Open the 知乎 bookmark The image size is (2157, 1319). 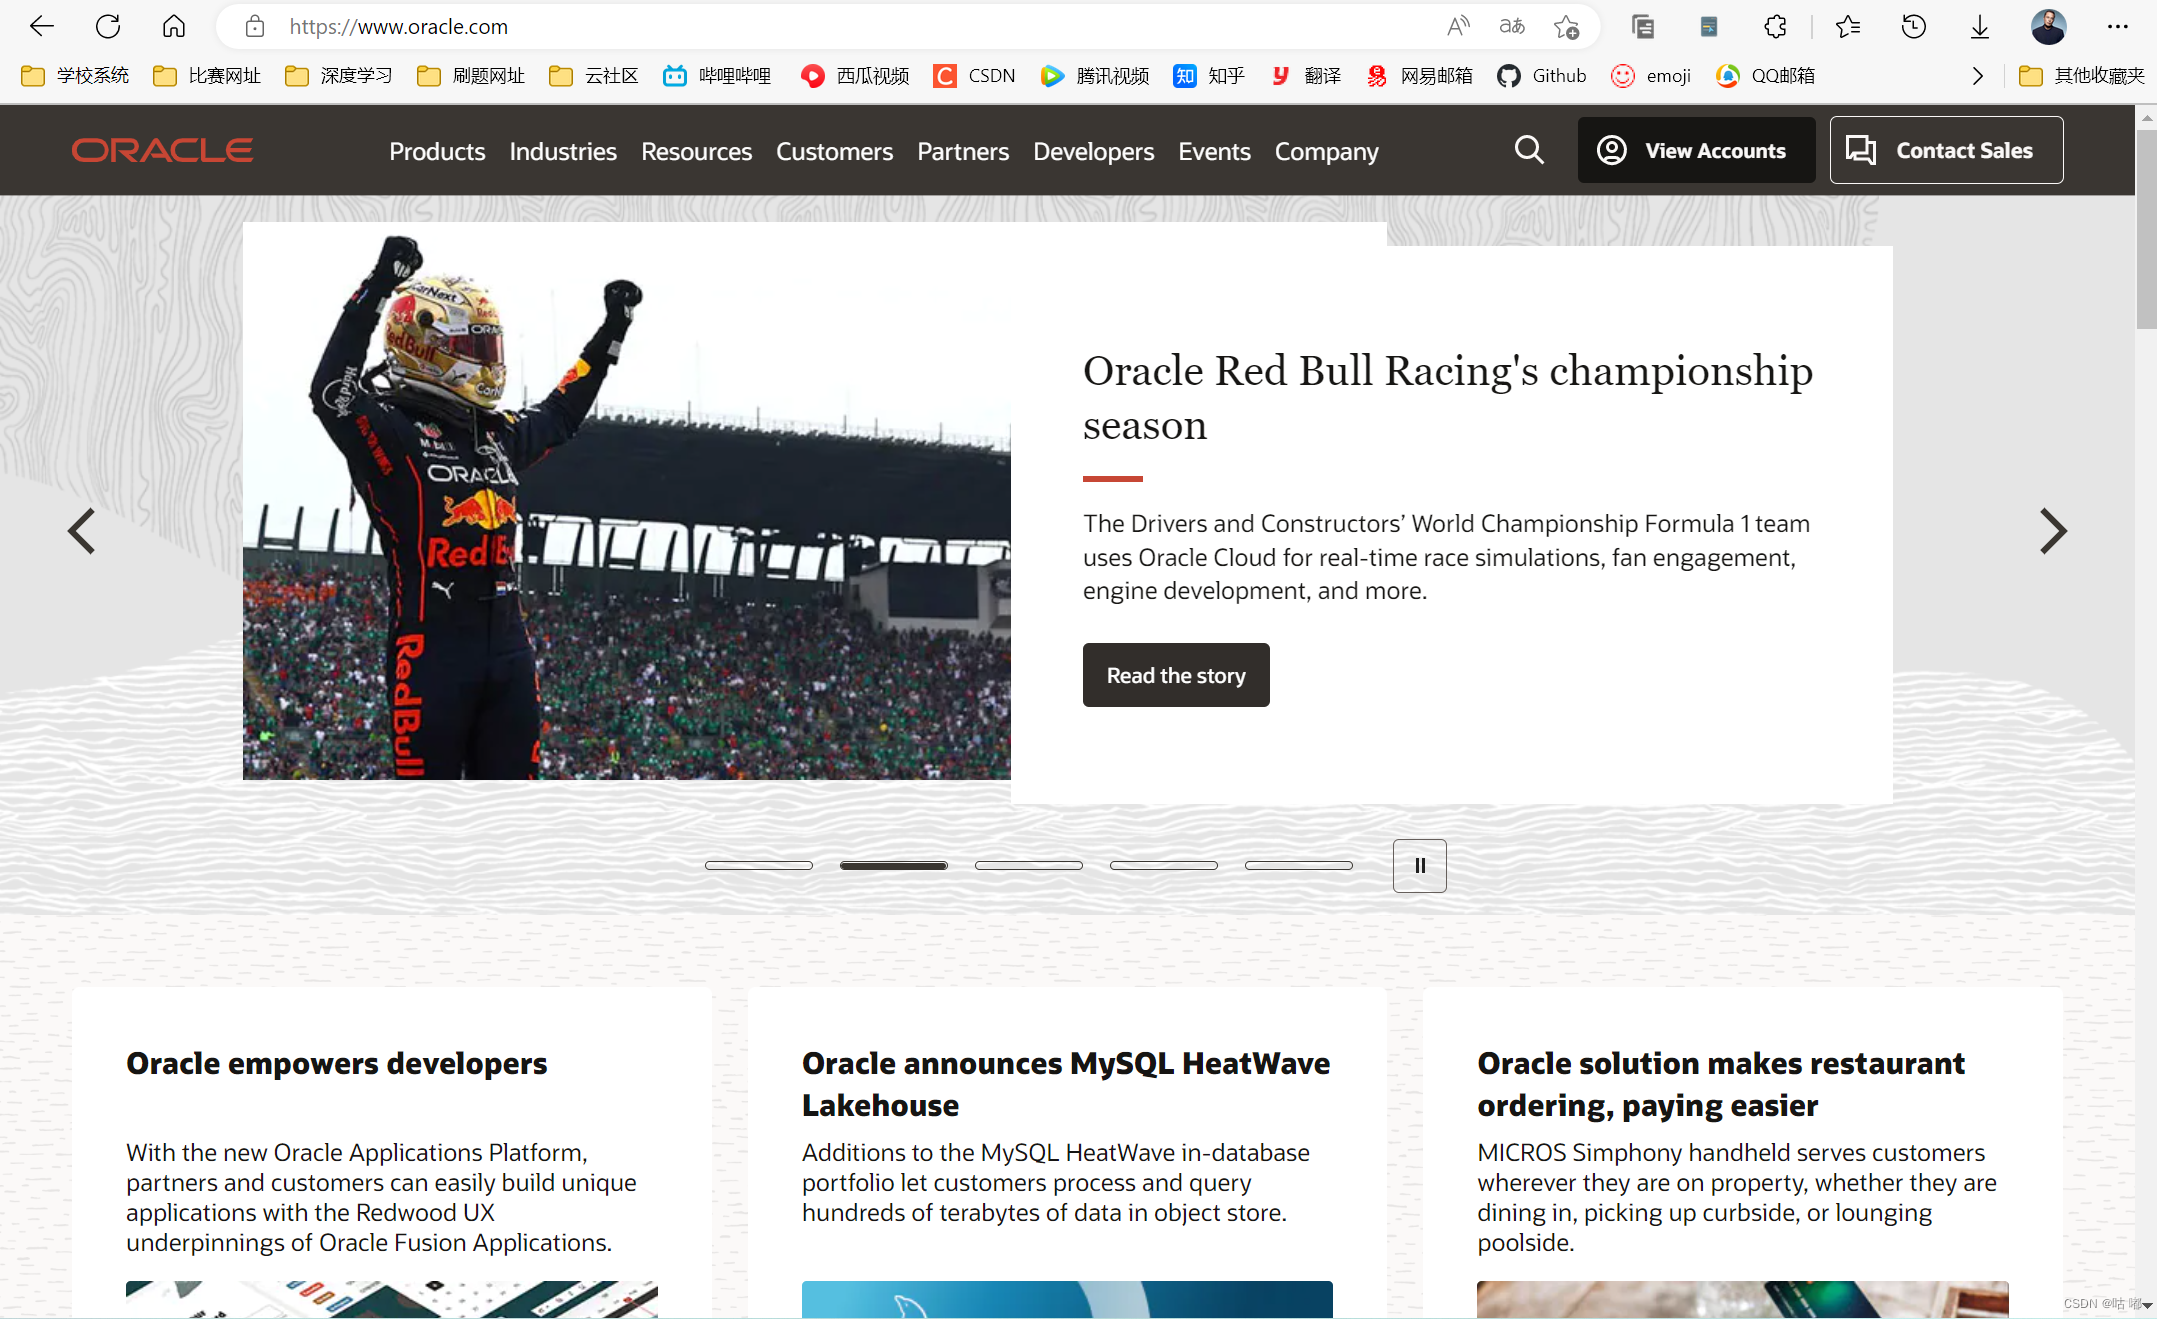1210,76
